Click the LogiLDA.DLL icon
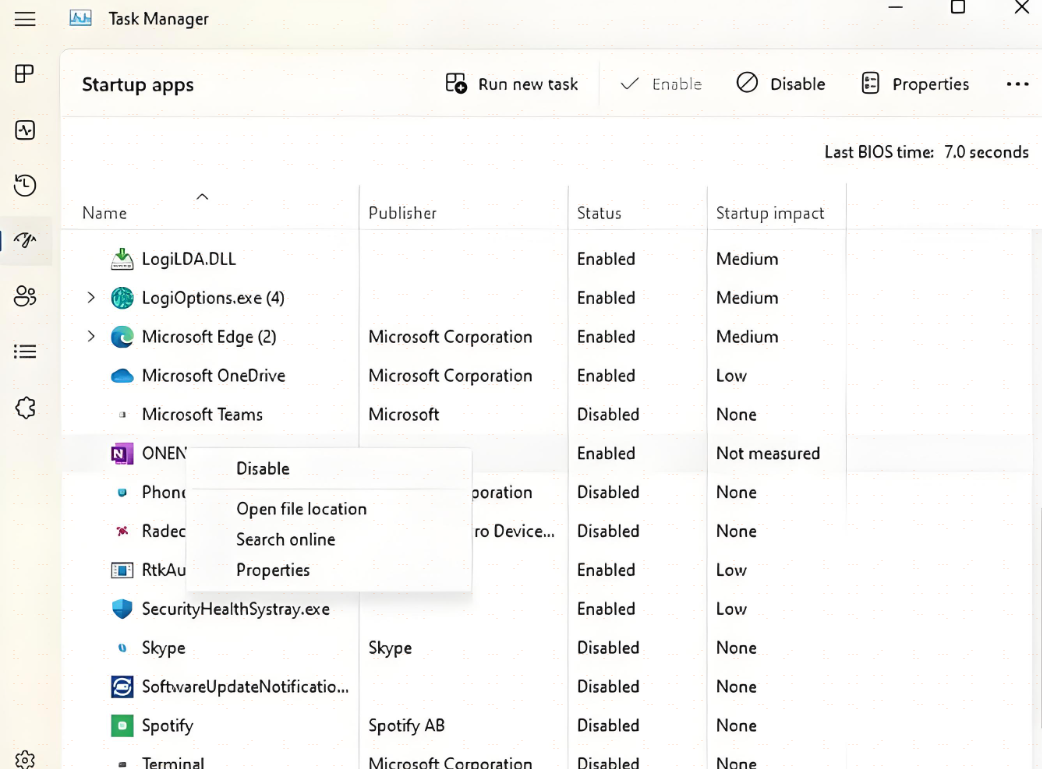The image size is (1042, 769). 122,259
